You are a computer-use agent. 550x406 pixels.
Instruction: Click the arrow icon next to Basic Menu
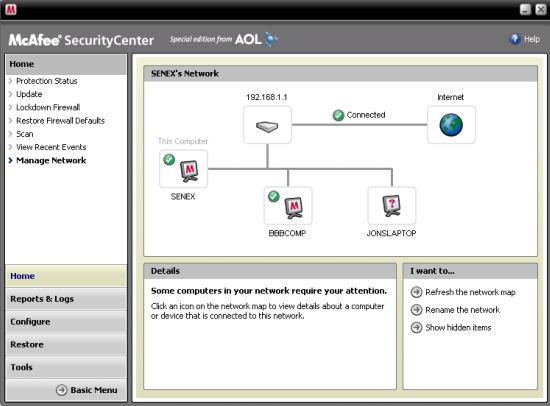click(x=61, y=390)
